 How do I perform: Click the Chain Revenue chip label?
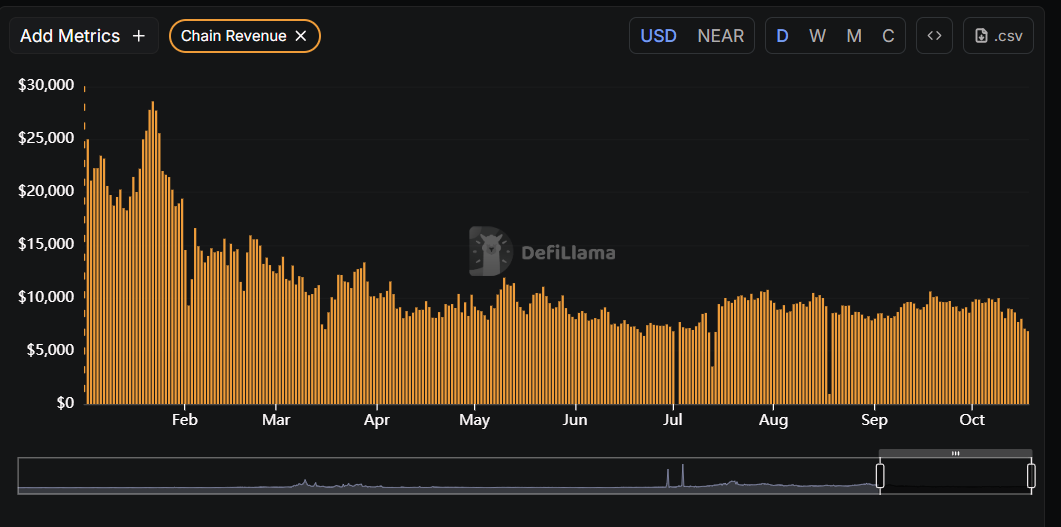click(x=233, y=36)
